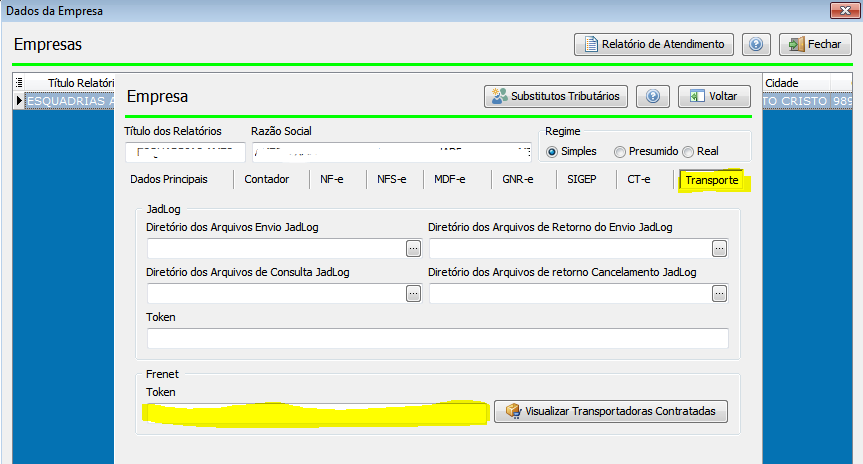
Task: Browse for Arquivos de Consulta JadLog directory
Action: pyautogui.click(x=413, y=293)
